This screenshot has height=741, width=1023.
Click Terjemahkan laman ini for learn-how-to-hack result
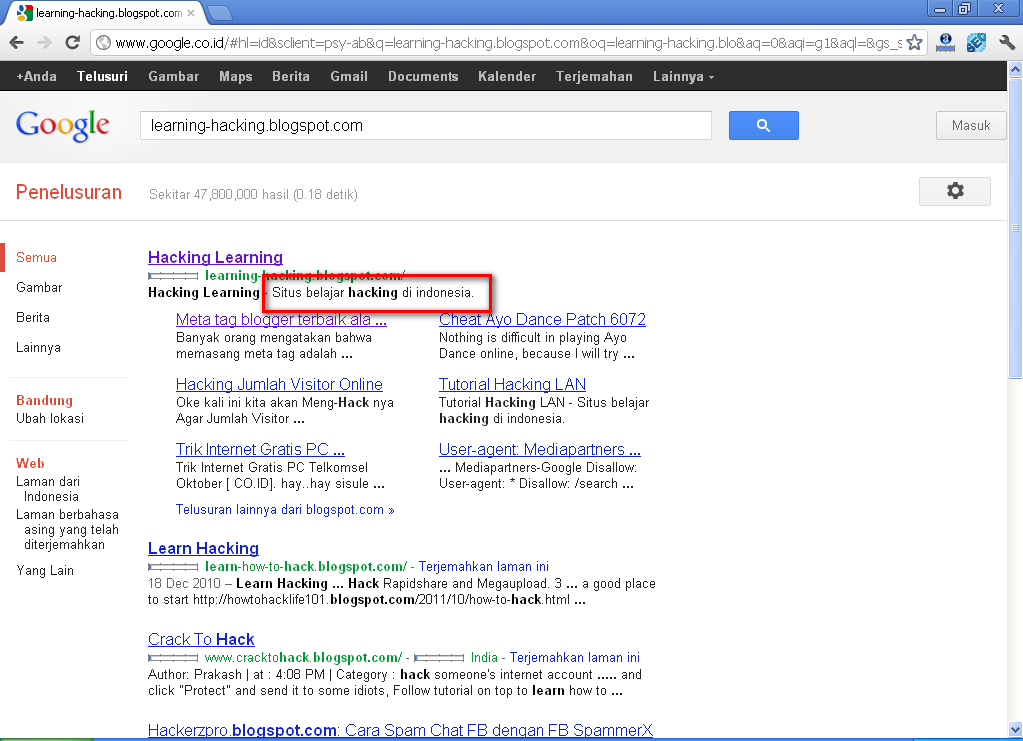[483, 566]
